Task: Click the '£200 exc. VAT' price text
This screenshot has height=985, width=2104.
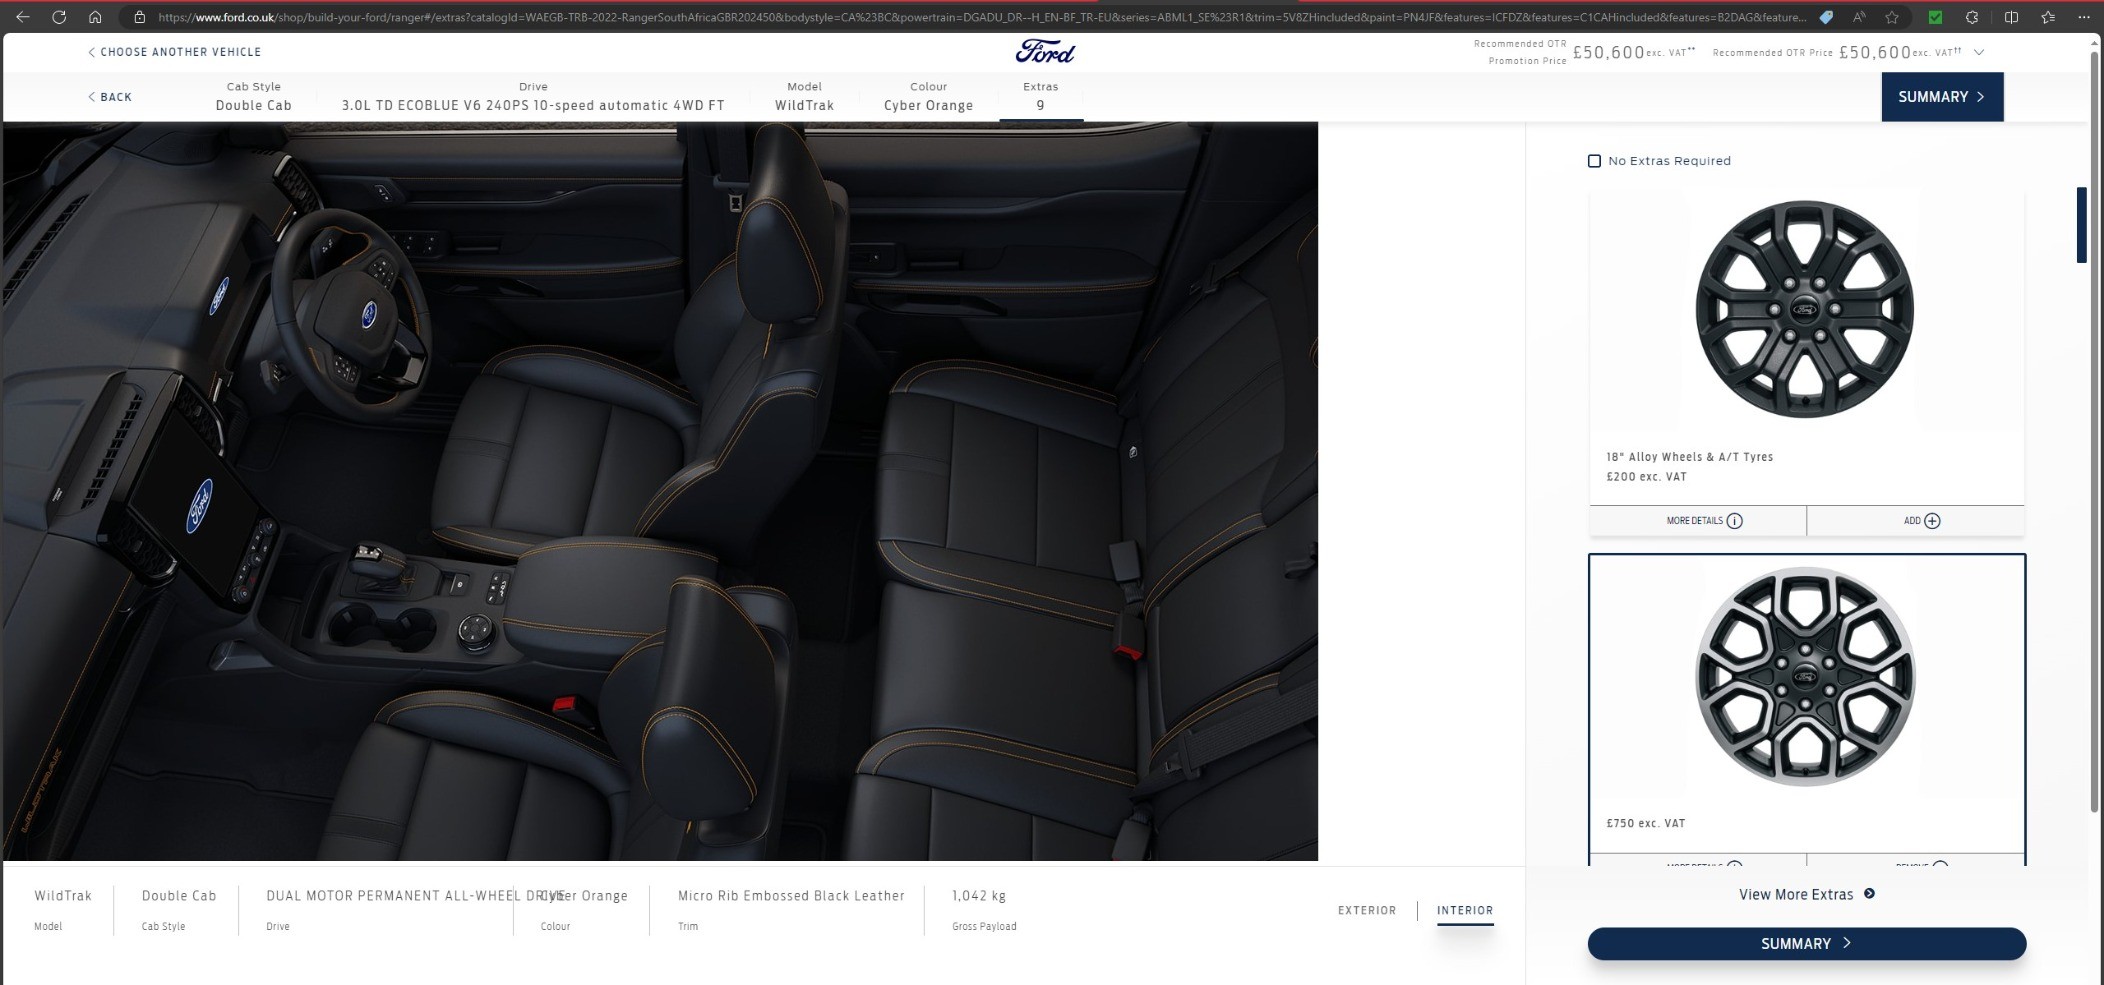Action: (1646, 477)
